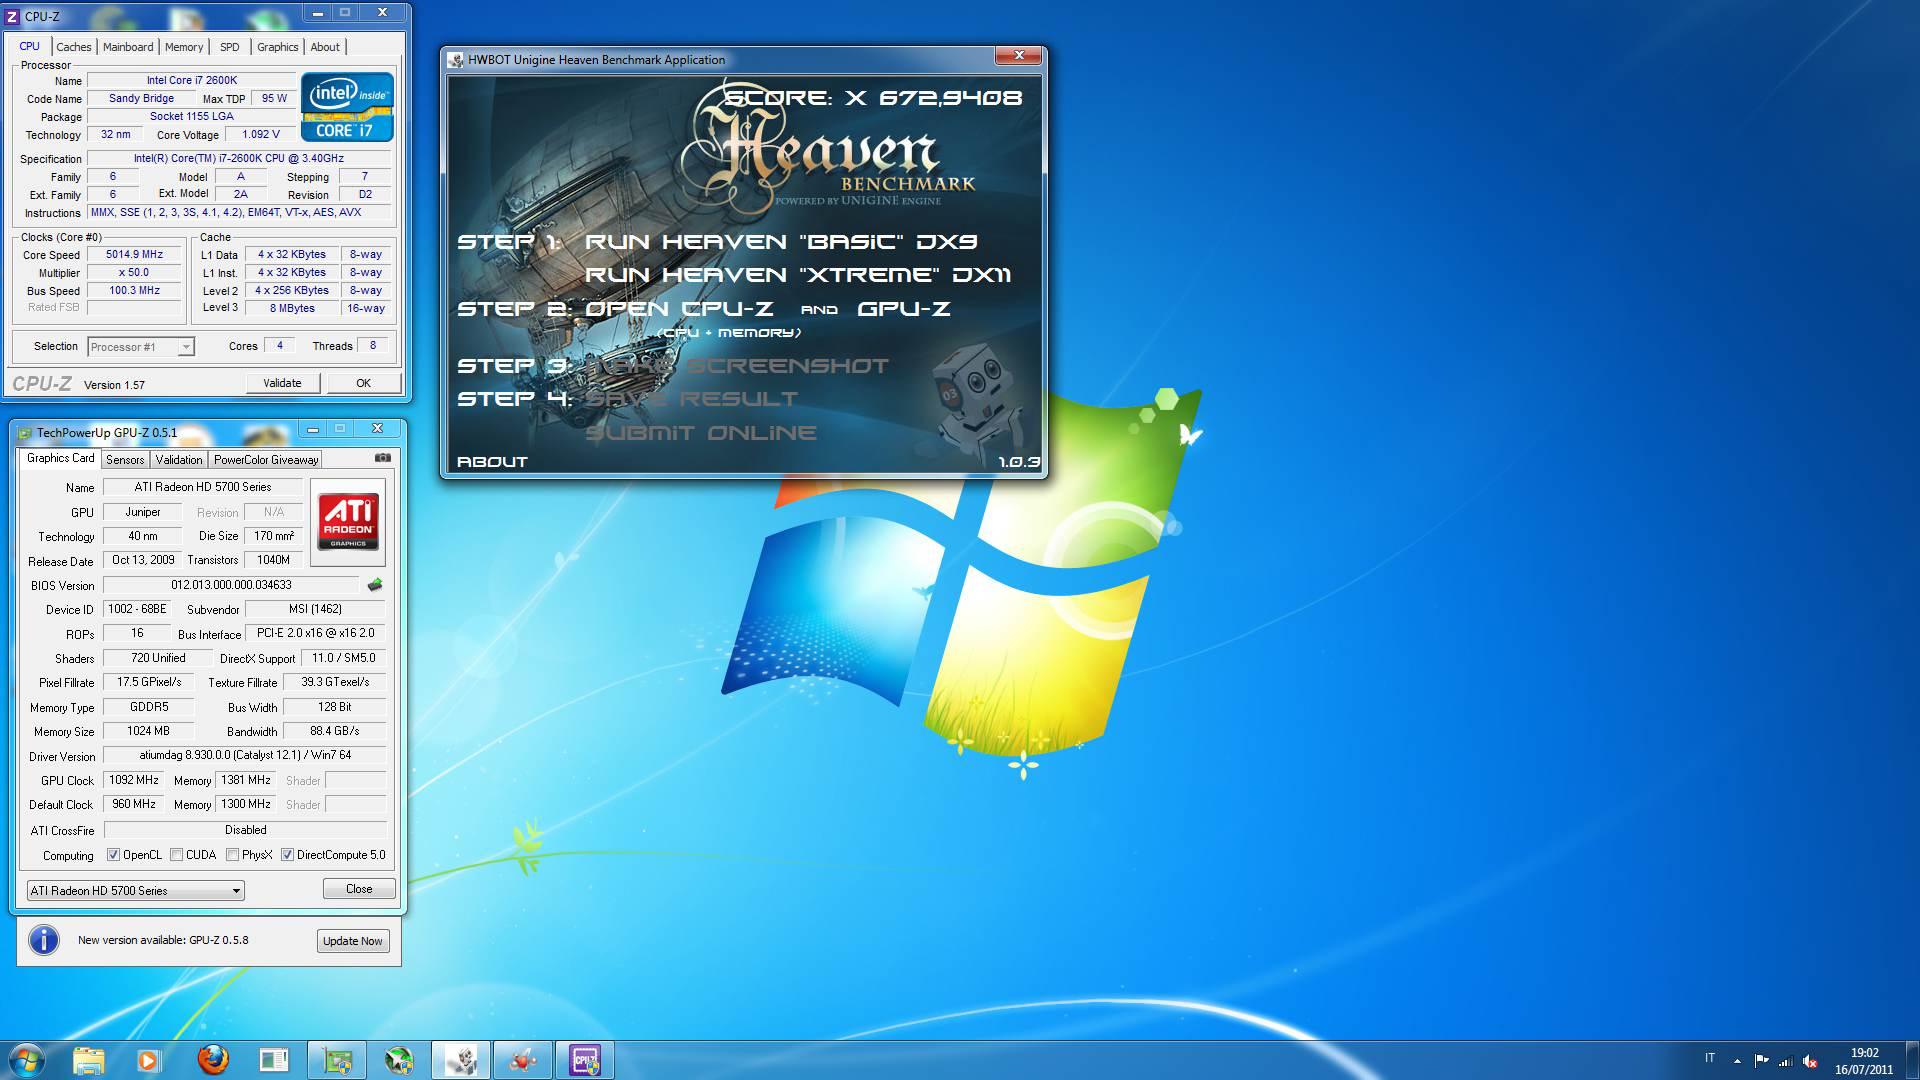Click the GPU-Z screenshot camera icon

coord(383,458)
